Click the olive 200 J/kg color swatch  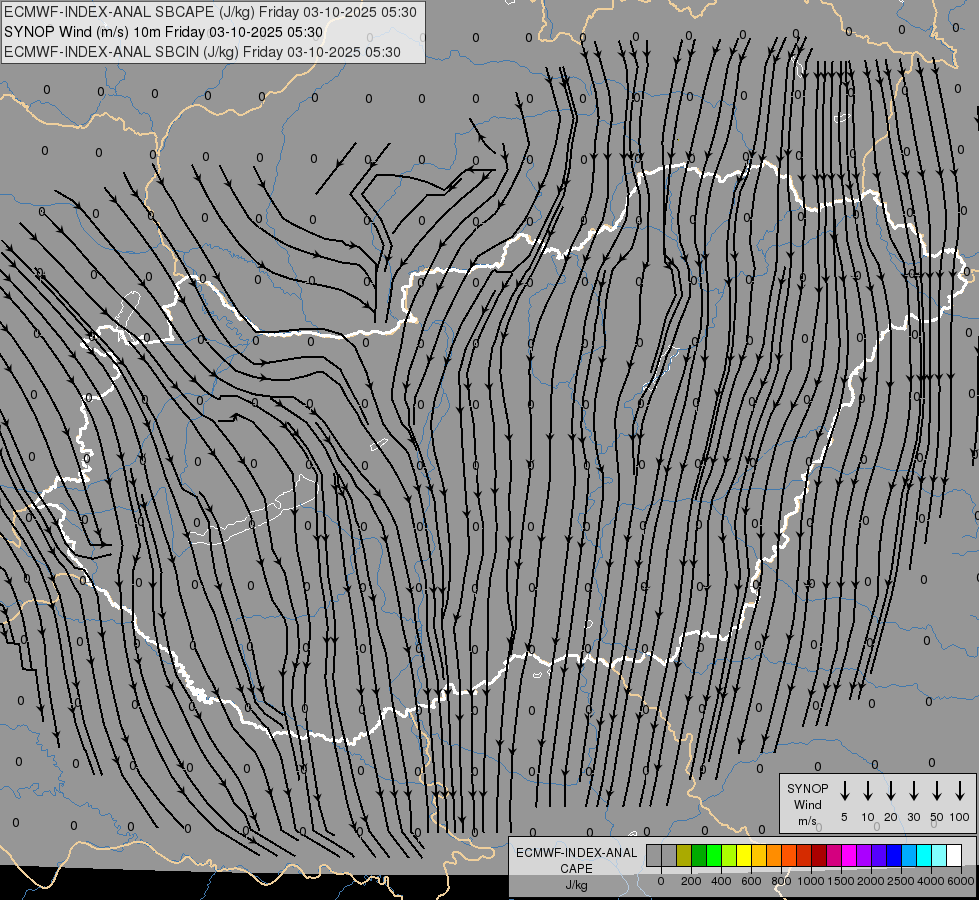(684, 855)
